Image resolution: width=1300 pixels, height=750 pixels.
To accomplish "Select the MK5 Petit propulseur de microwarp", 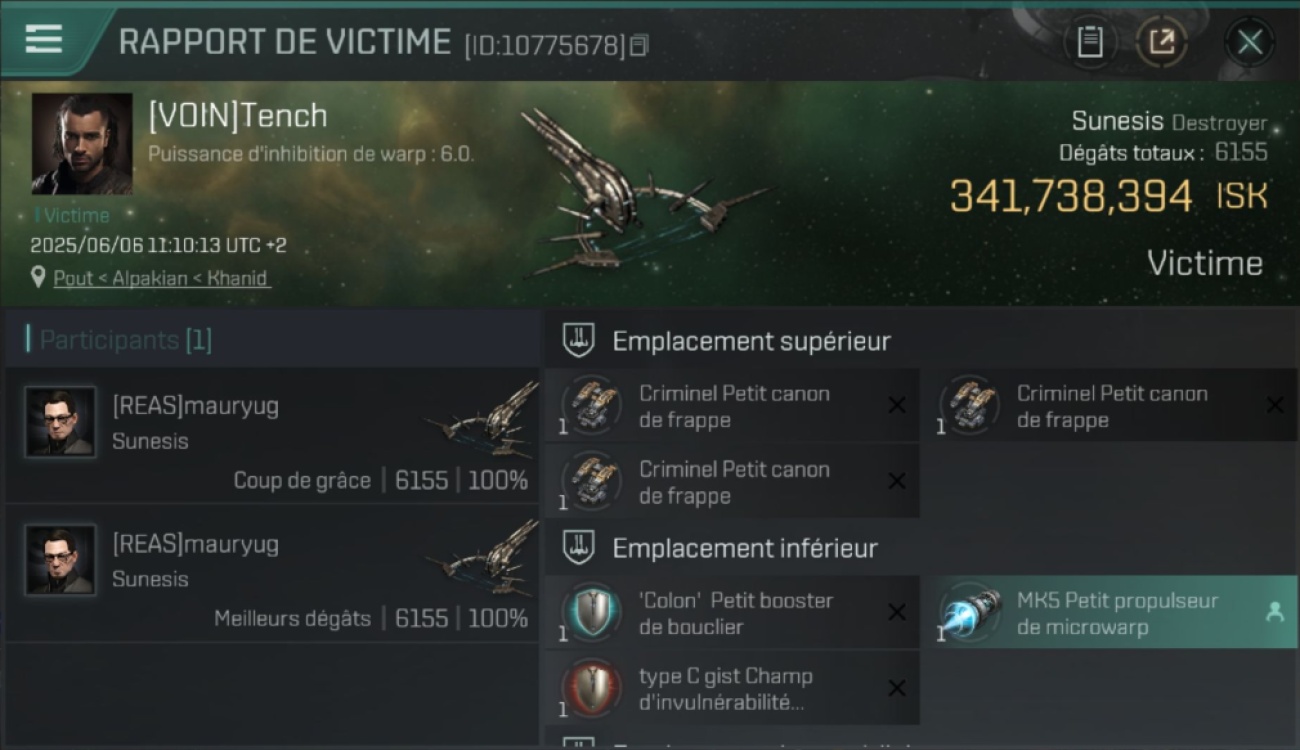I will tap(1114, 612).
